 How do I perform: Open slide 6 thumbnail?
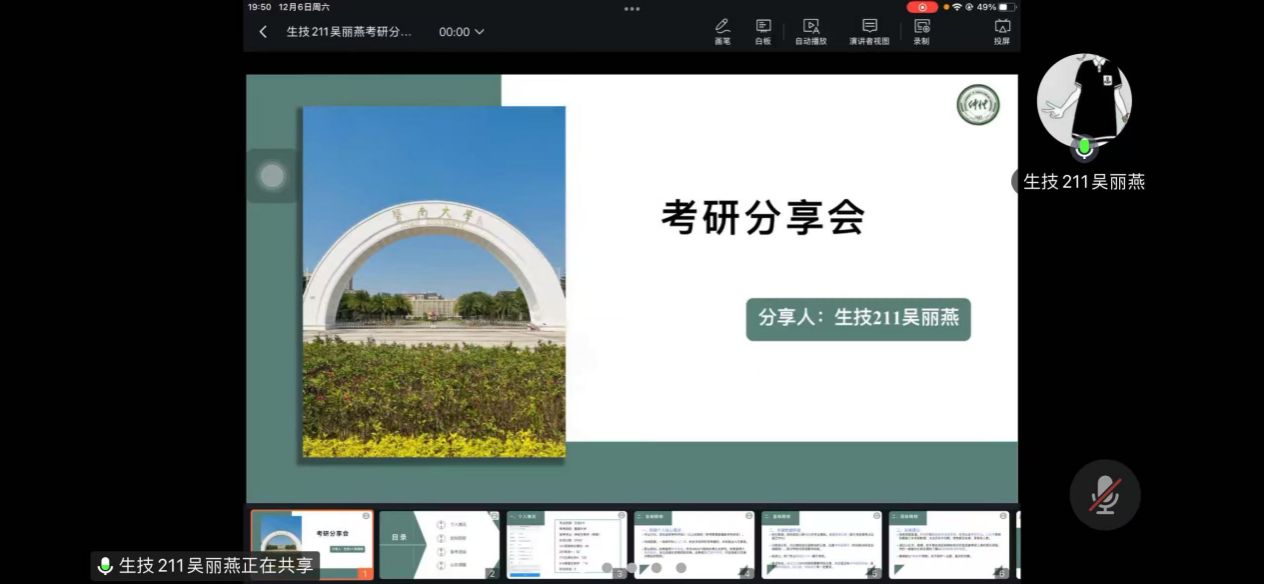point(948,545)
